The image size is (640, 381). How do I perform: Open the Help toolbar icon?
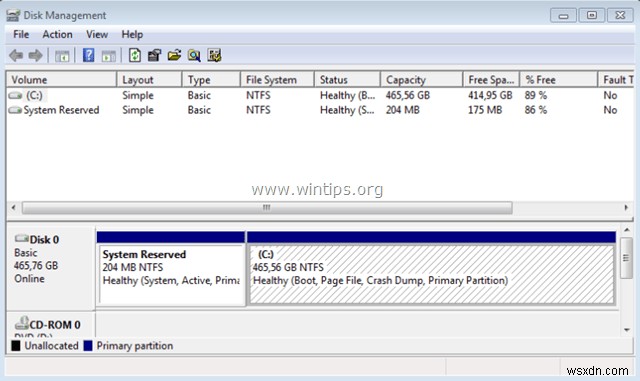click(x=88, y=55)
